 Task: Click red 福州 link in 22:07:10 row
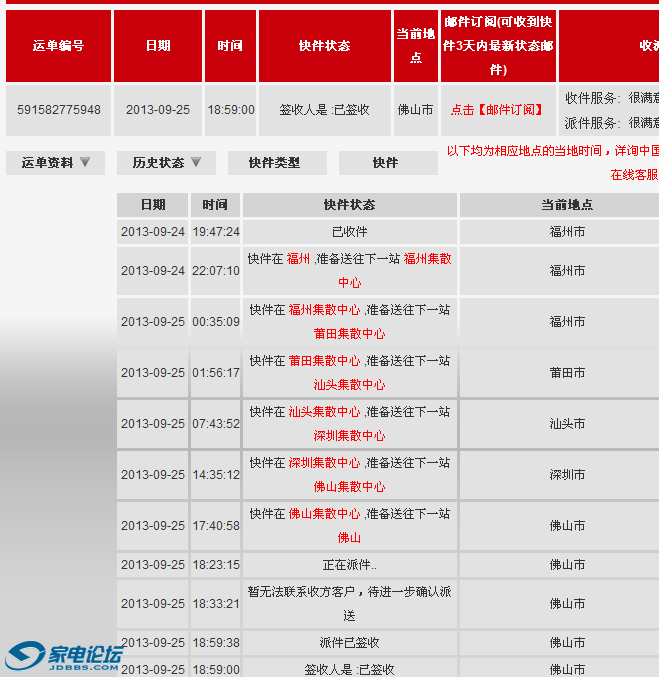(298, 258)
